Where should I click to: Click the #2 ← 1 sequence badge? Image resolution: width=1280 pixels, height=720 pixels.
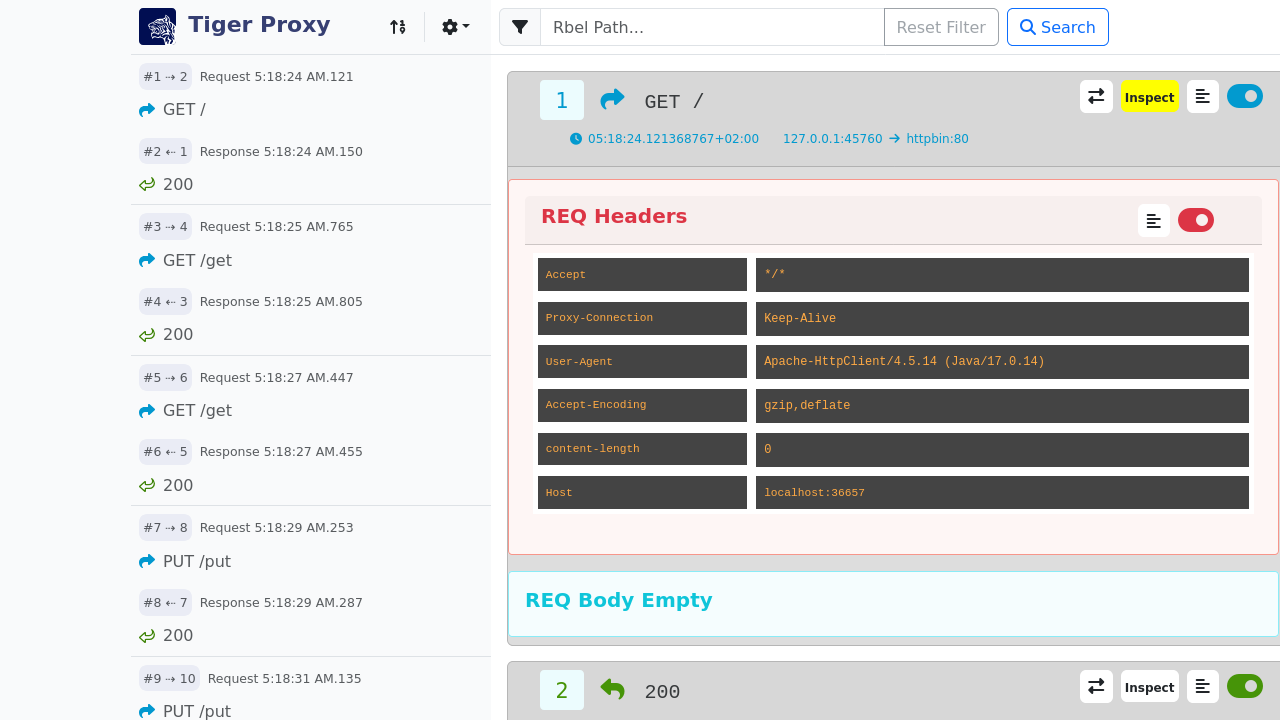point(165,152)
